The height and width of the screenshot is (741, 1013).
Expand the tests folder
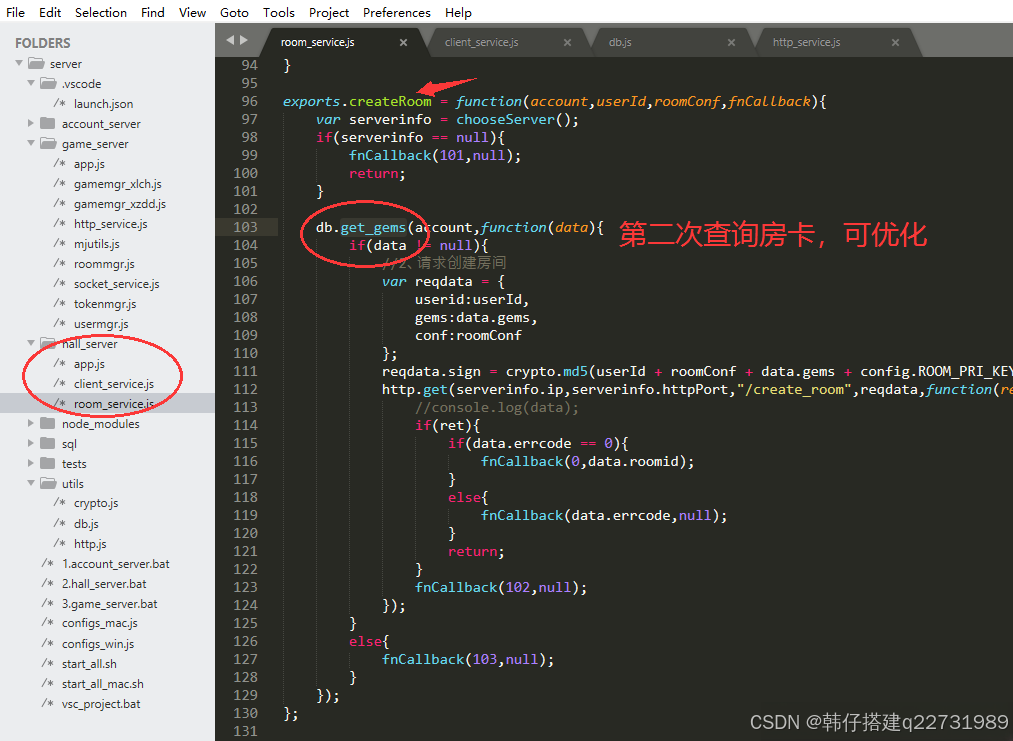point(31,463)
